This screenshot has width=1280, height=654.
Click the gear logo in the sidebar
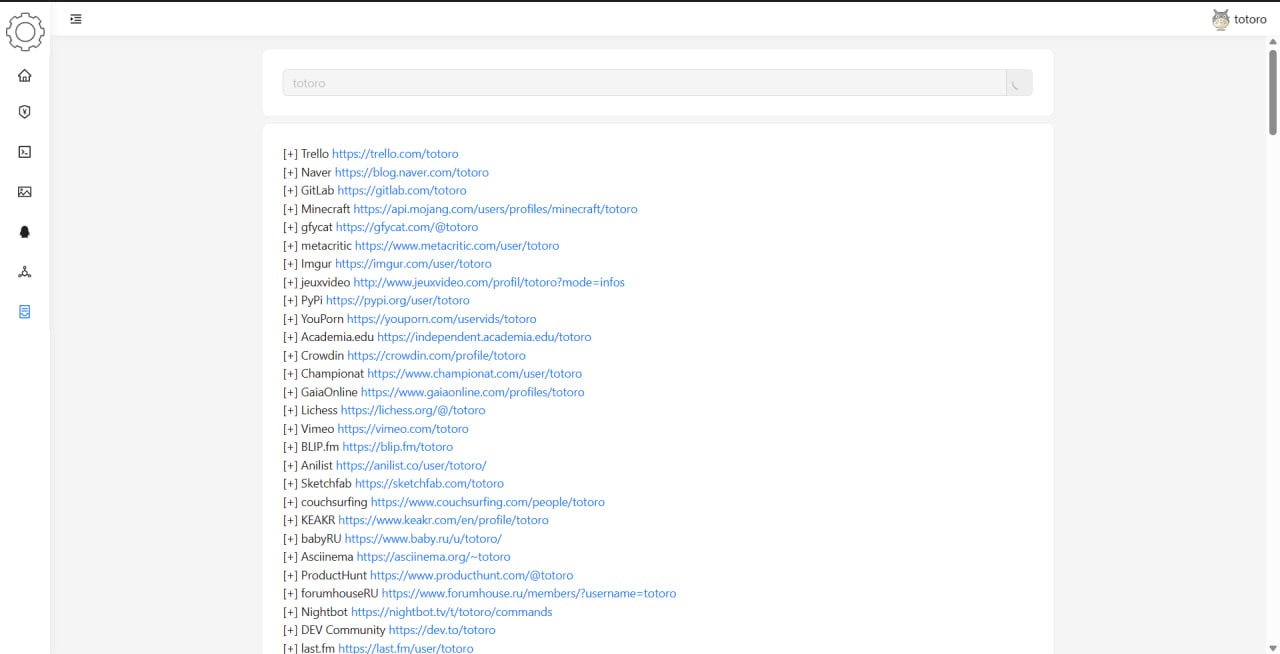pos(25,31)
